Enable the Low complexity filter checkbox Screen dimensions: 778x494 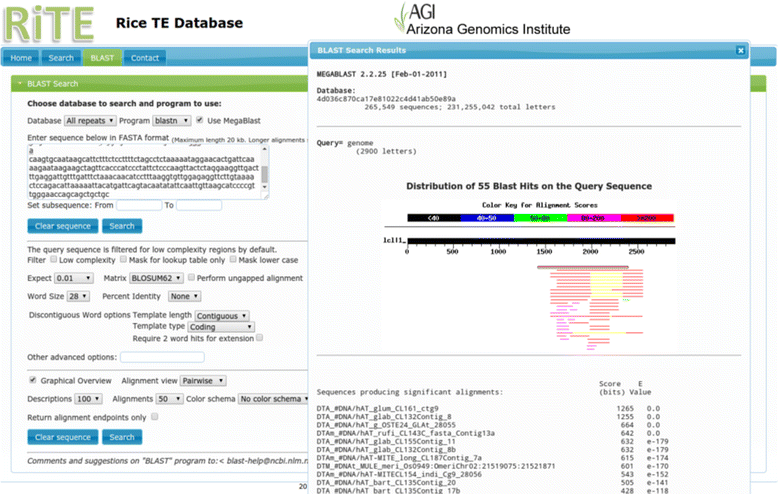coord(53,259)
